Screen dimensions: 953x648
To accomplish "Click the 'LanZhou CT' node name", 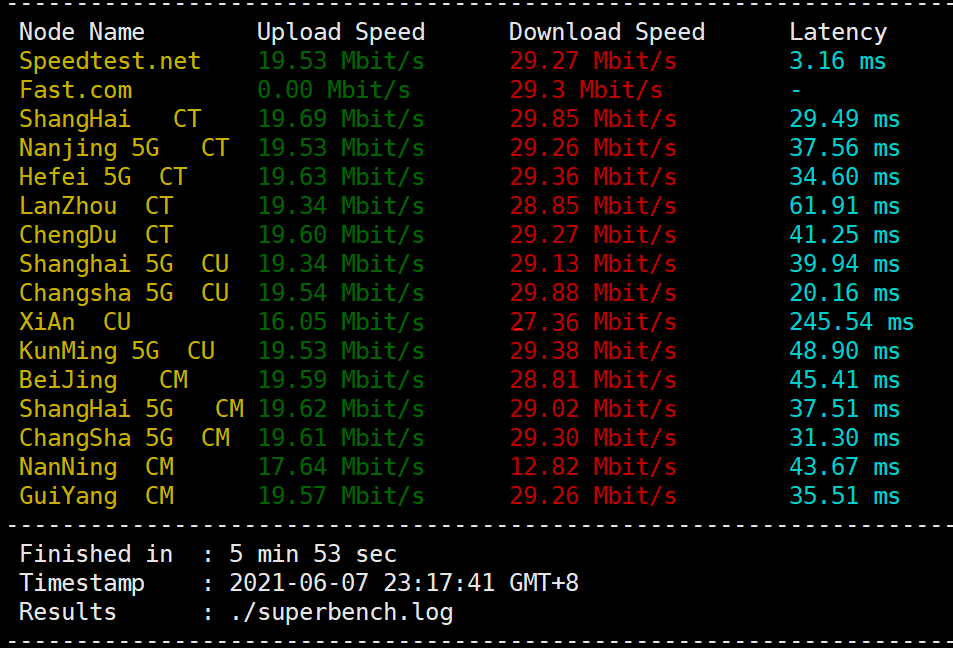I will click(x=96, y=205).
